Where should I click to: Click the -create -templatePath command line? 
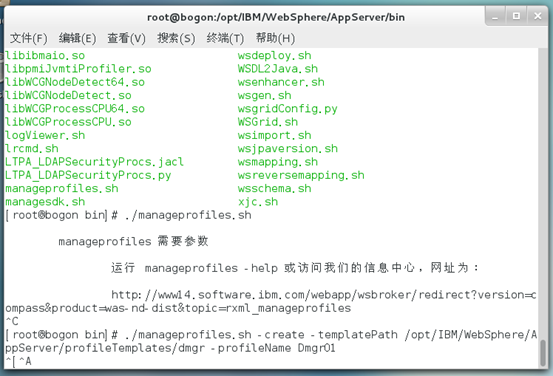271,335
